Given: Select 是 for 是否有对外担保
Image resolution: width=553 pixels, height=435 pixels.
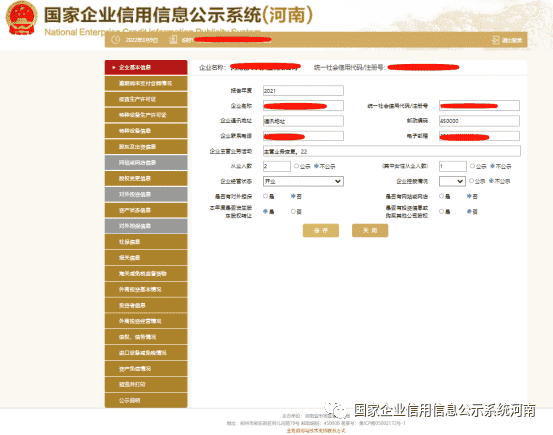Looking at the screenshot, I should tap(266, 196).
